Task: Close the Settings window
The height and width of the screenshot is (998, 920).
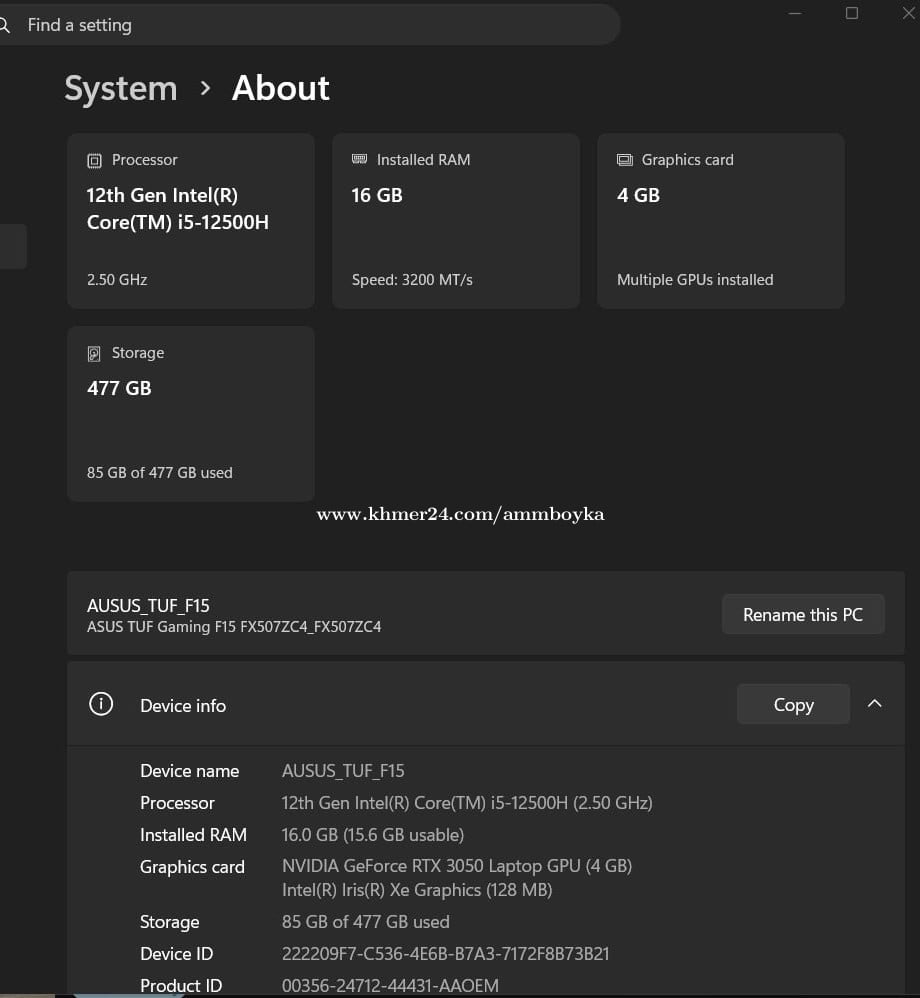Action: pyautogui.click(x=909, y=13)
